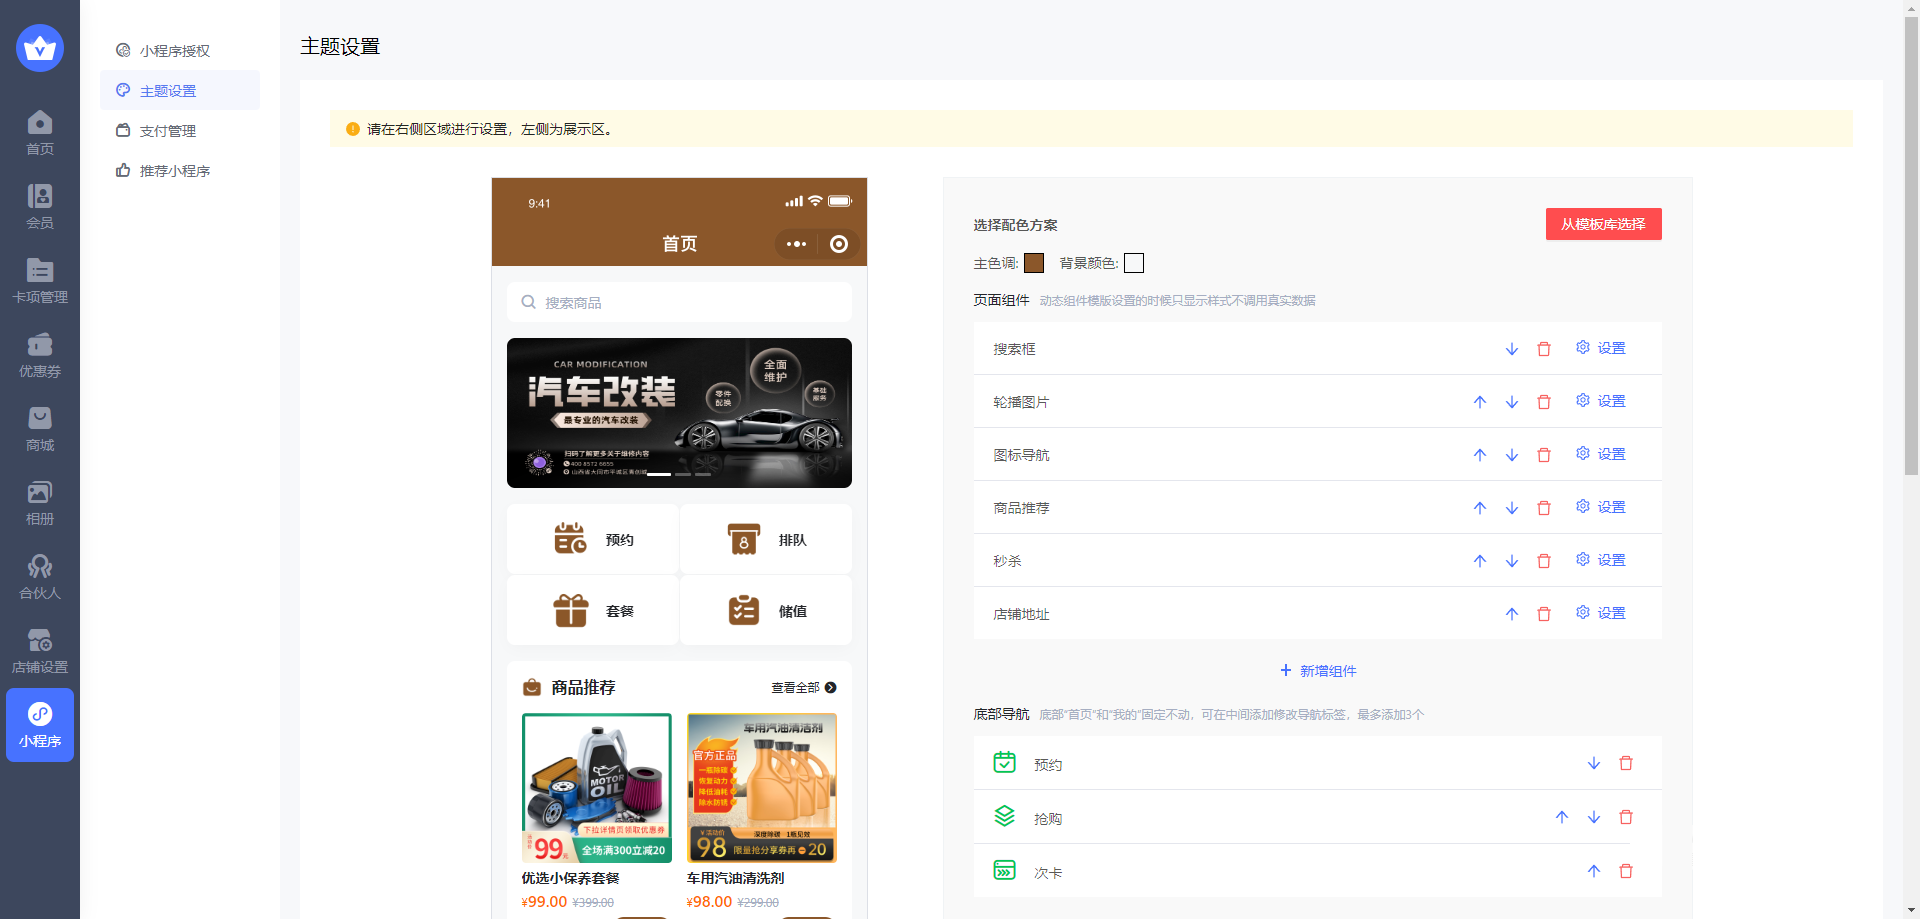Open 设置 for 图标导航 component
The image size is (1920, 919).
(1601, 454)
